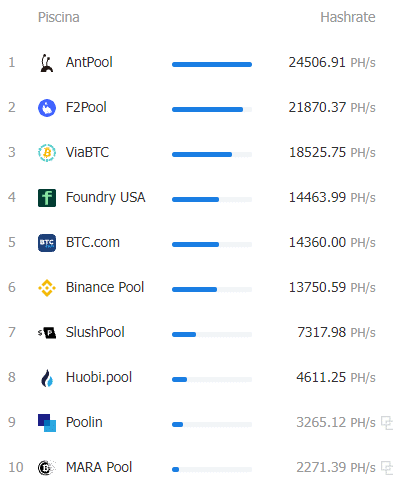Click the AntPool ant logo icon
393x491 pixels.
pos(47,63)
